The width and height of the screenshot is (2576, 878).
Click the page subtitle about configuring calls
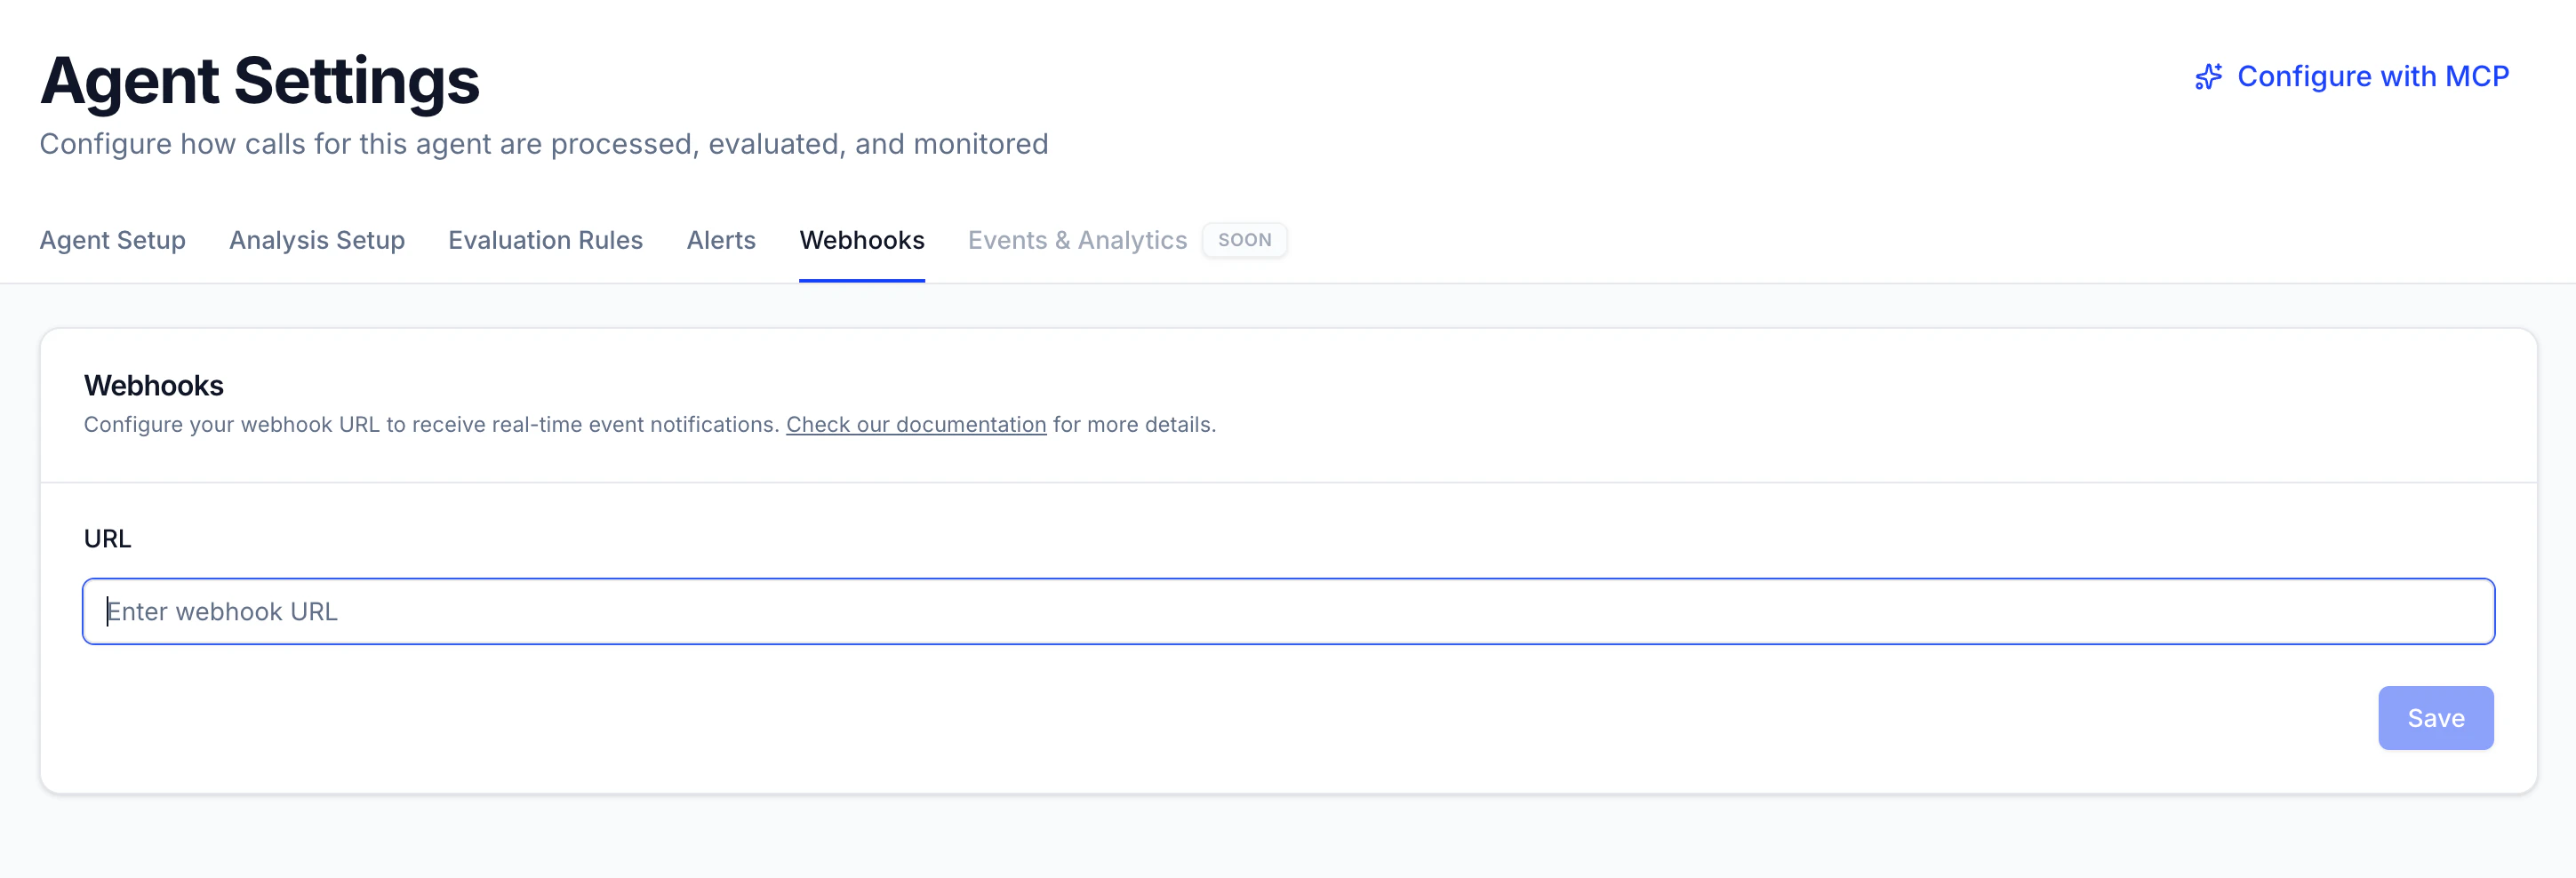click(x=543, y=143)
